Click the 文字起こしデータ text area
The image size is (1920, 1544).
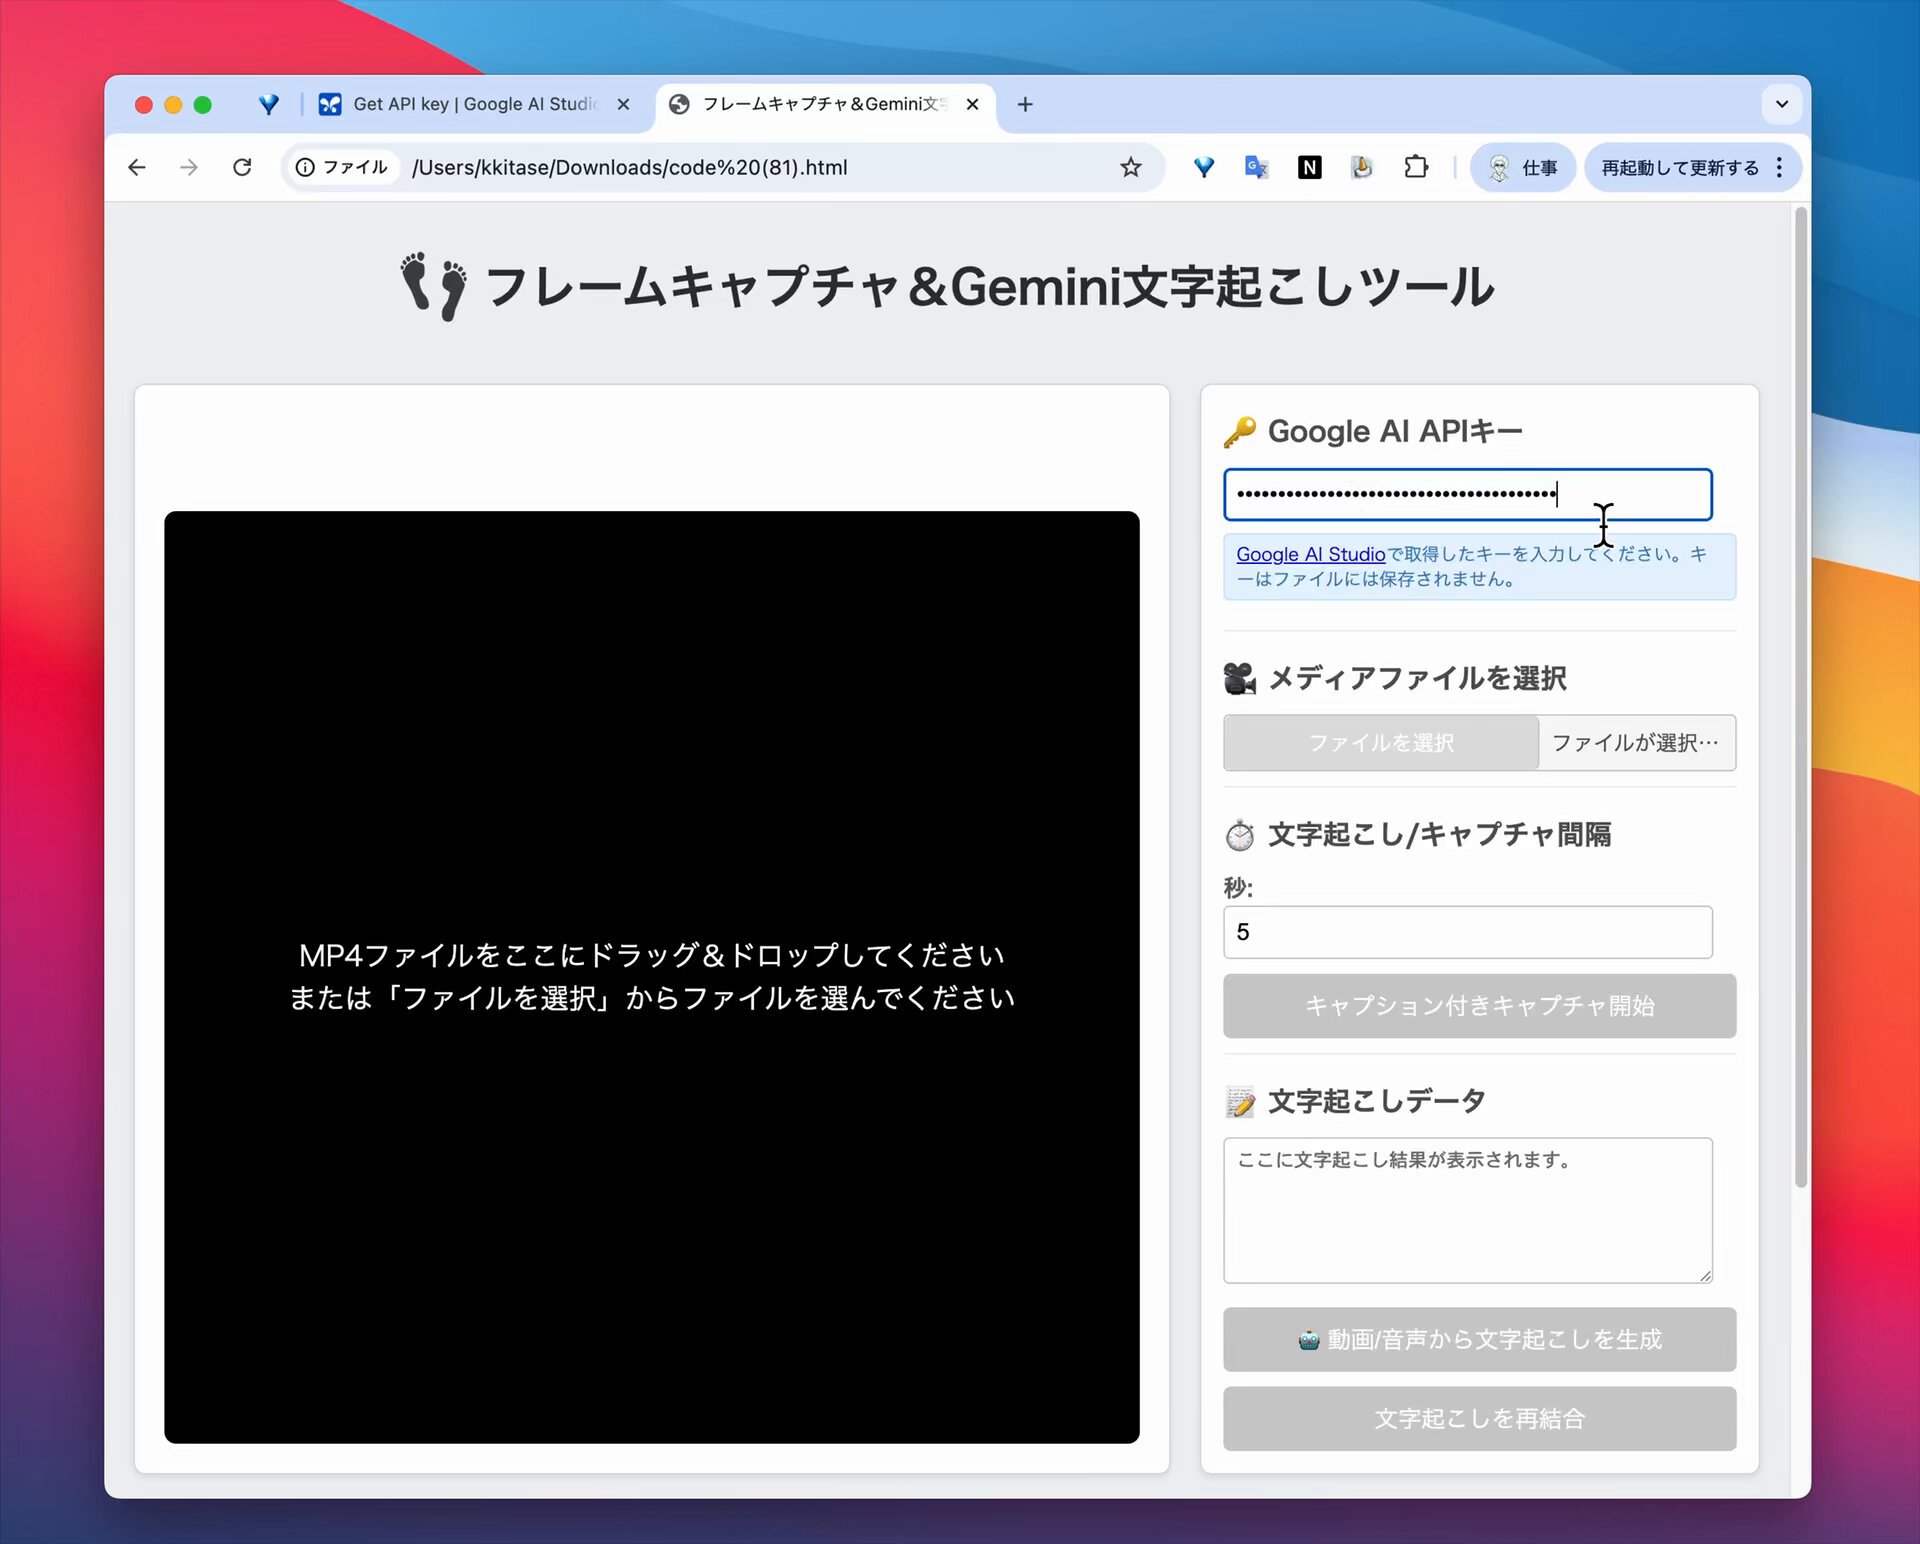click(x=1467, y=1210)
